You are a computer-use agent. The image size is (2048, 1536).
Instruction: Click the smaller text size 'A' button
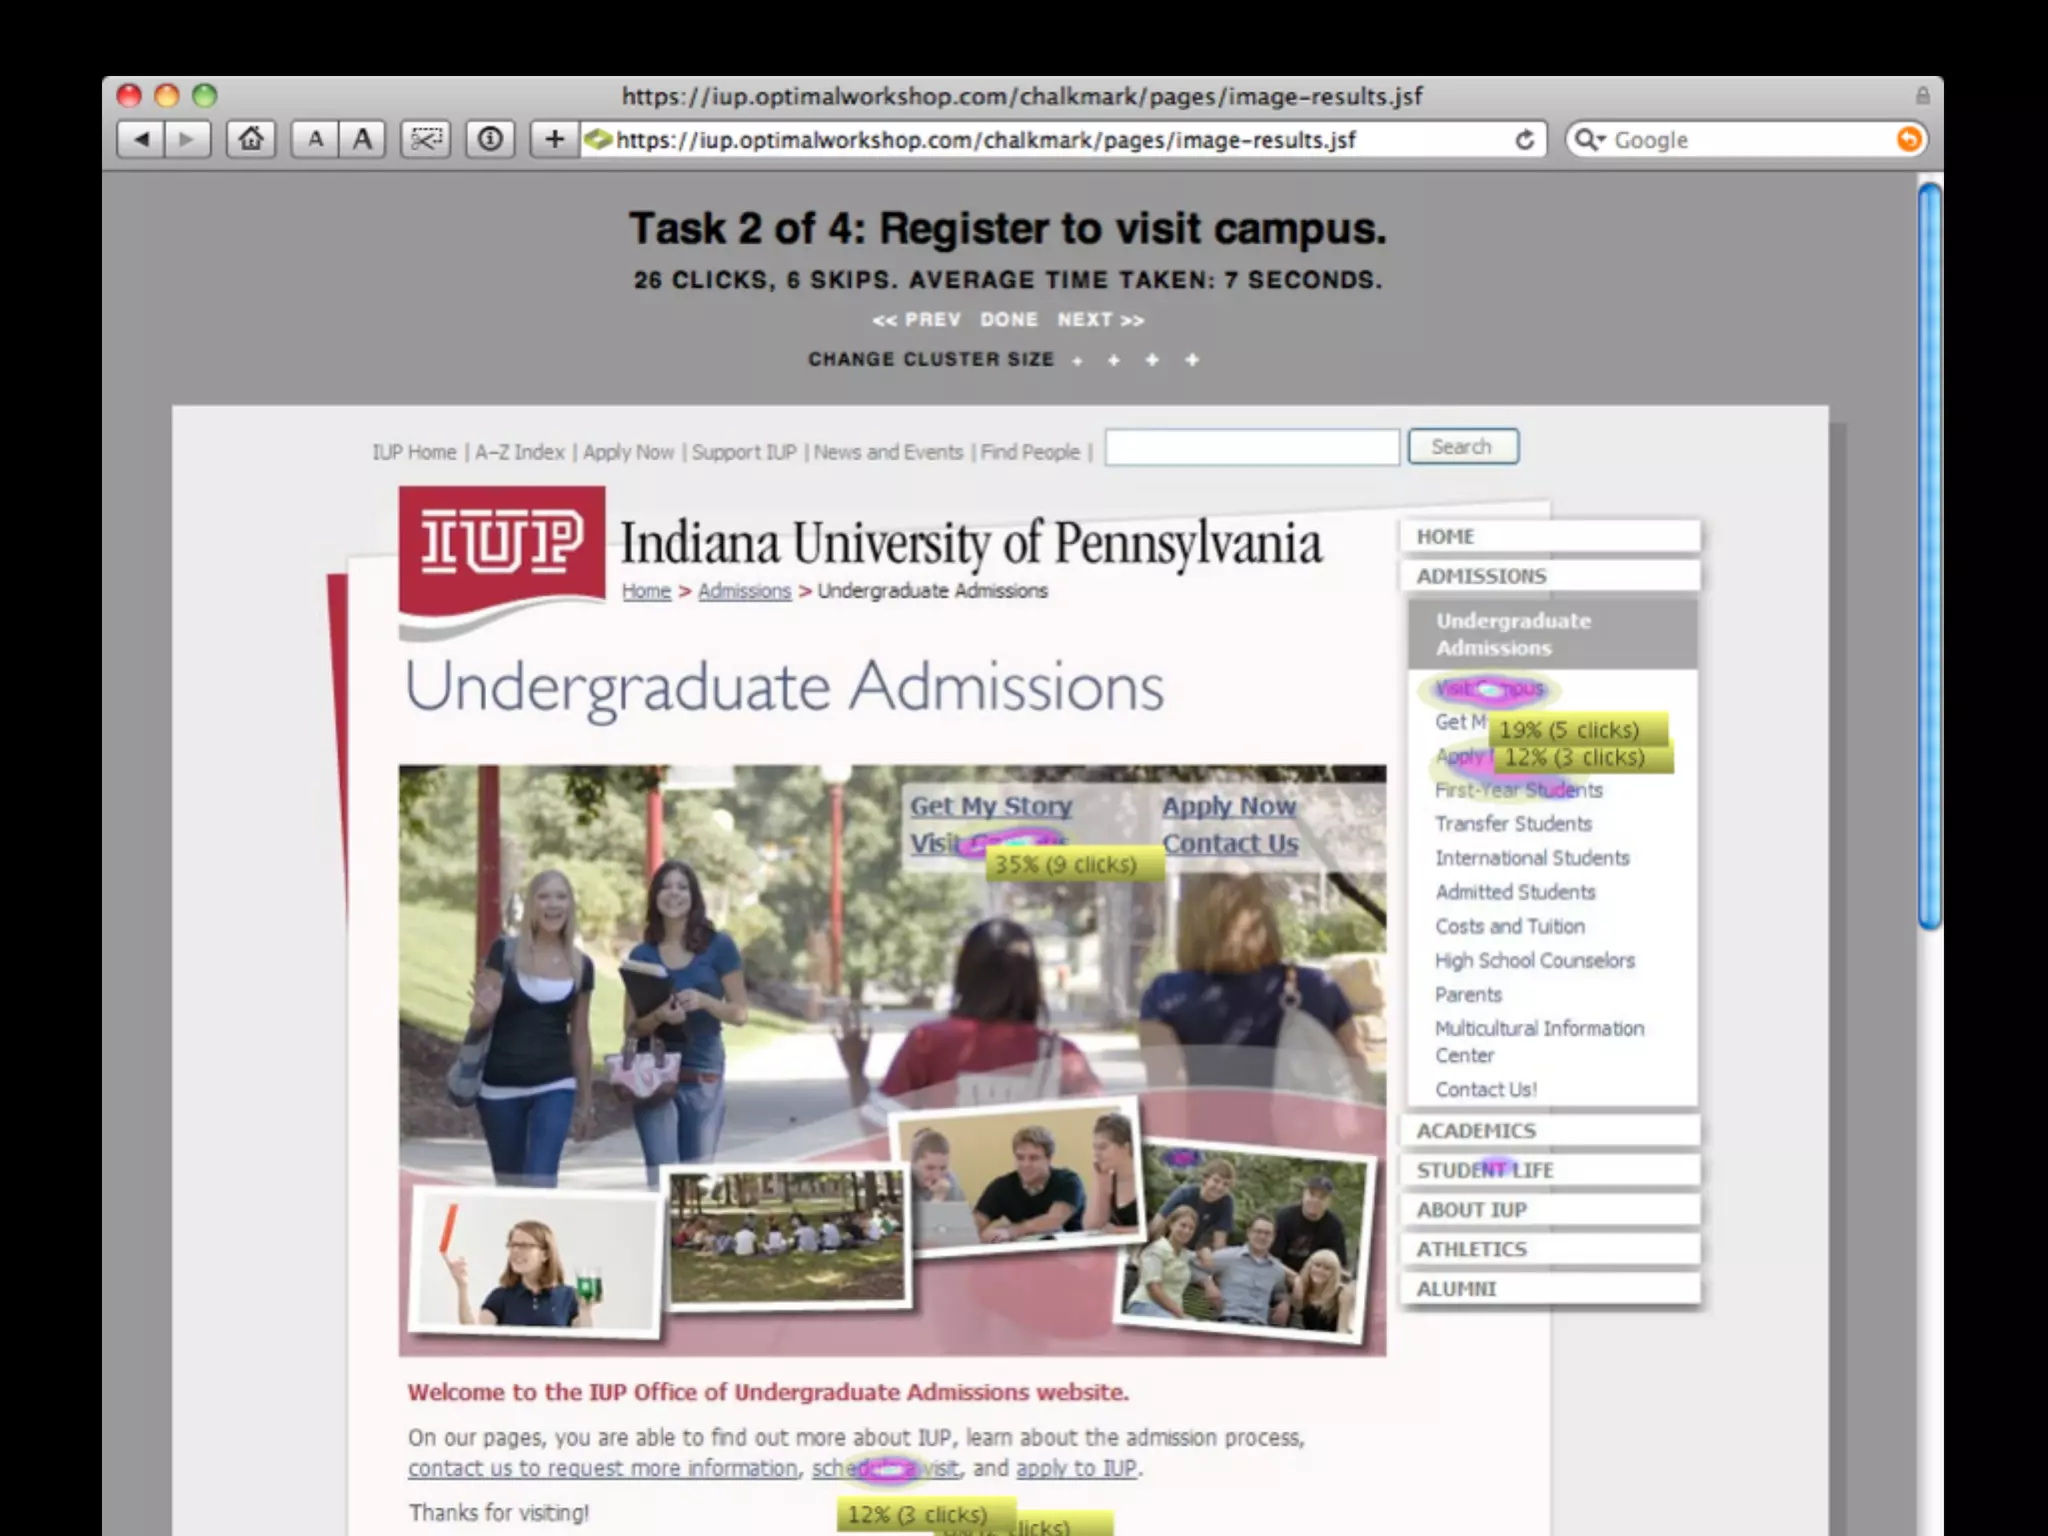pos(315,140)
